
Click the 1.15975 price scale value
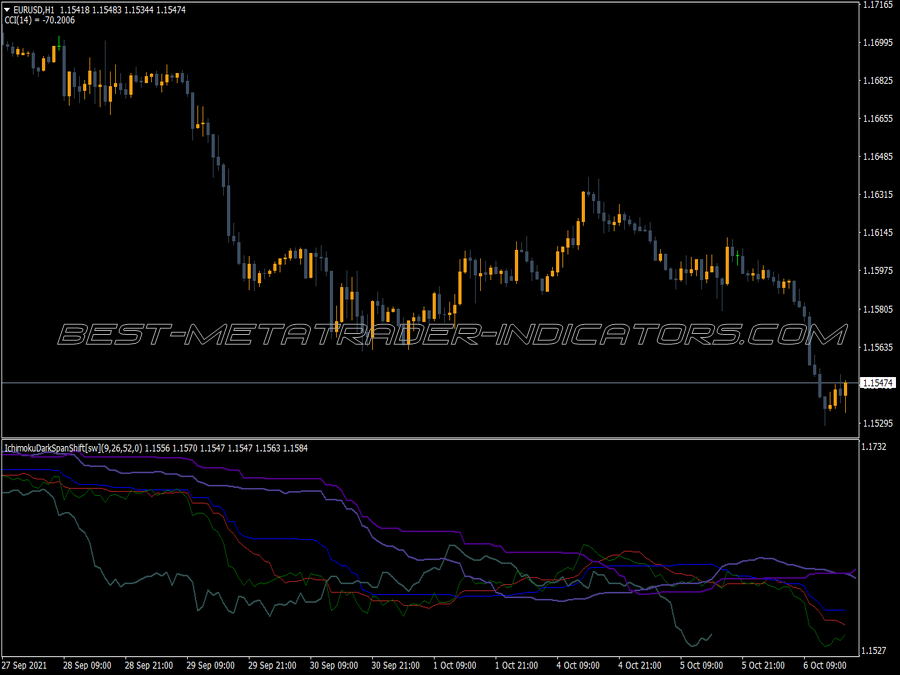pos(878,270)
